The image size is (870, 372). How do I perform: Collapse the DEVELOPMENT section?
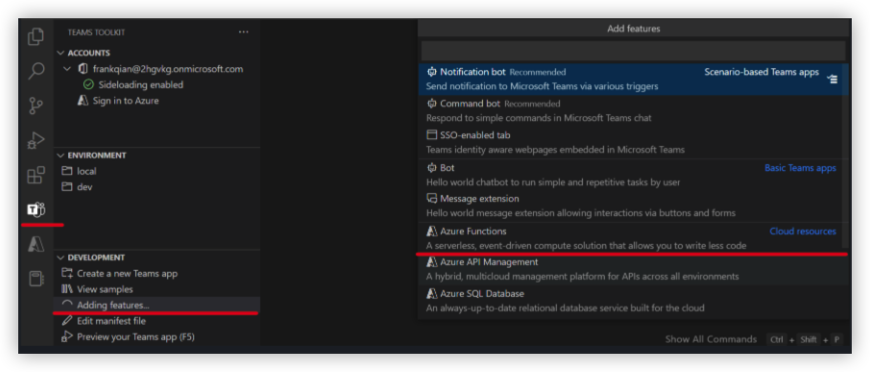click(x=60, y=258)
